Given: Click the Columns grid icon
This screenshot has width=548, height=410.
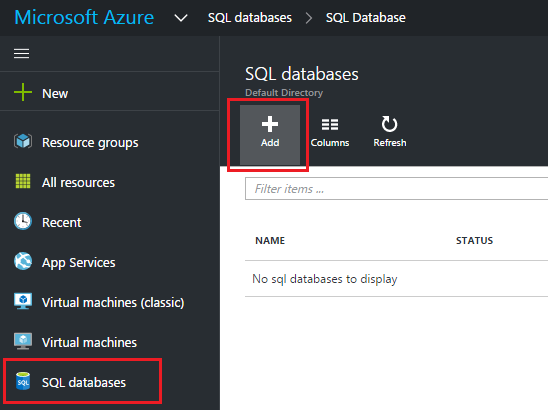Looking at the screenshot, I should coord(330,124).
